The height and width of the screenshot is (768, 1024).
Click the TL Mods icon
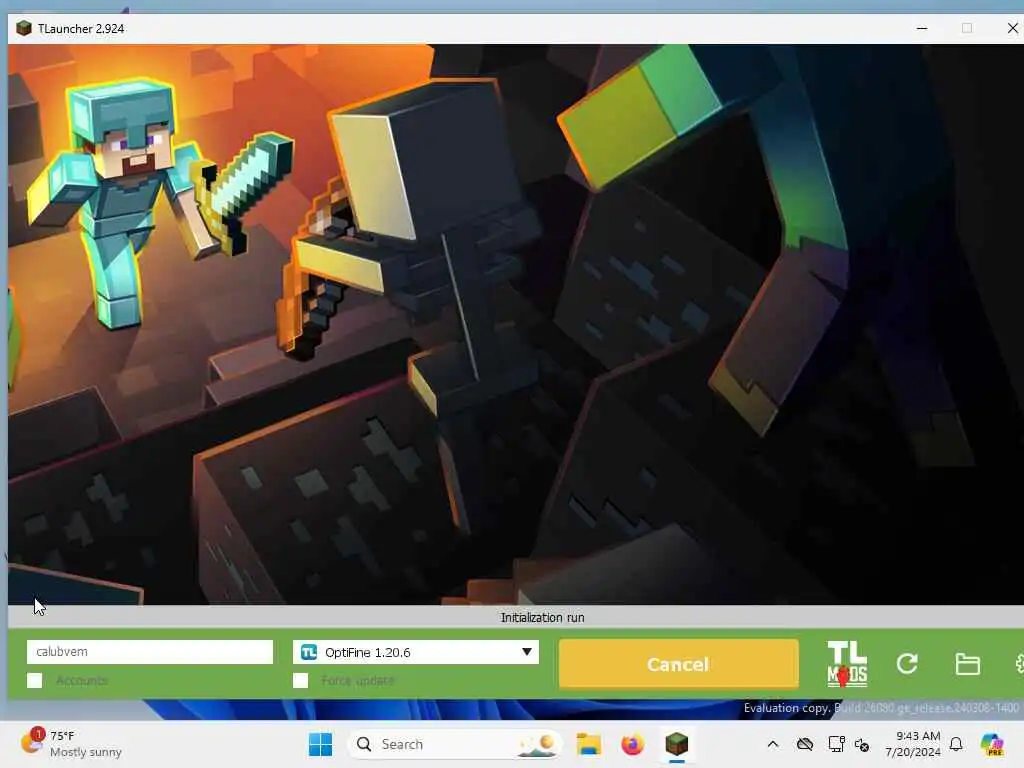click(x=847, y=664)
